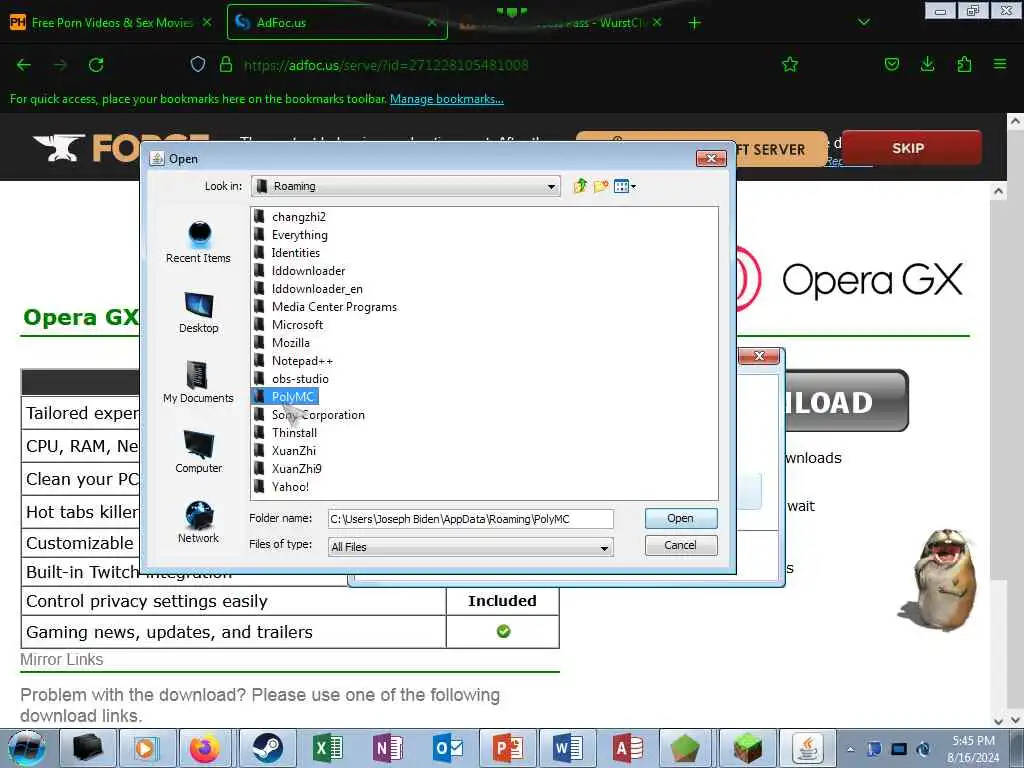Switch to the first PH browser tab
The image size is (1024, 768).
pyautogui.click(x=110, y=23)
